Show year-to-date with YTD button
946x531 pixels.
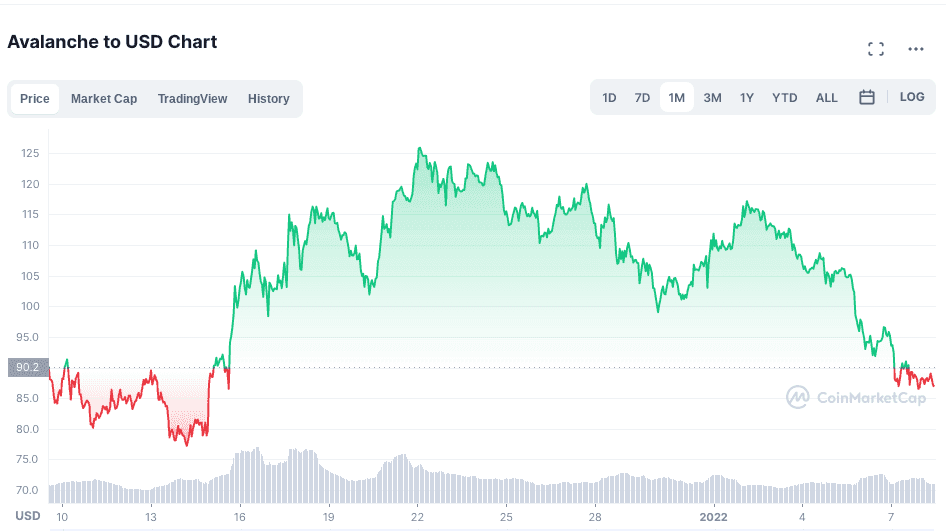click(785, 98)
